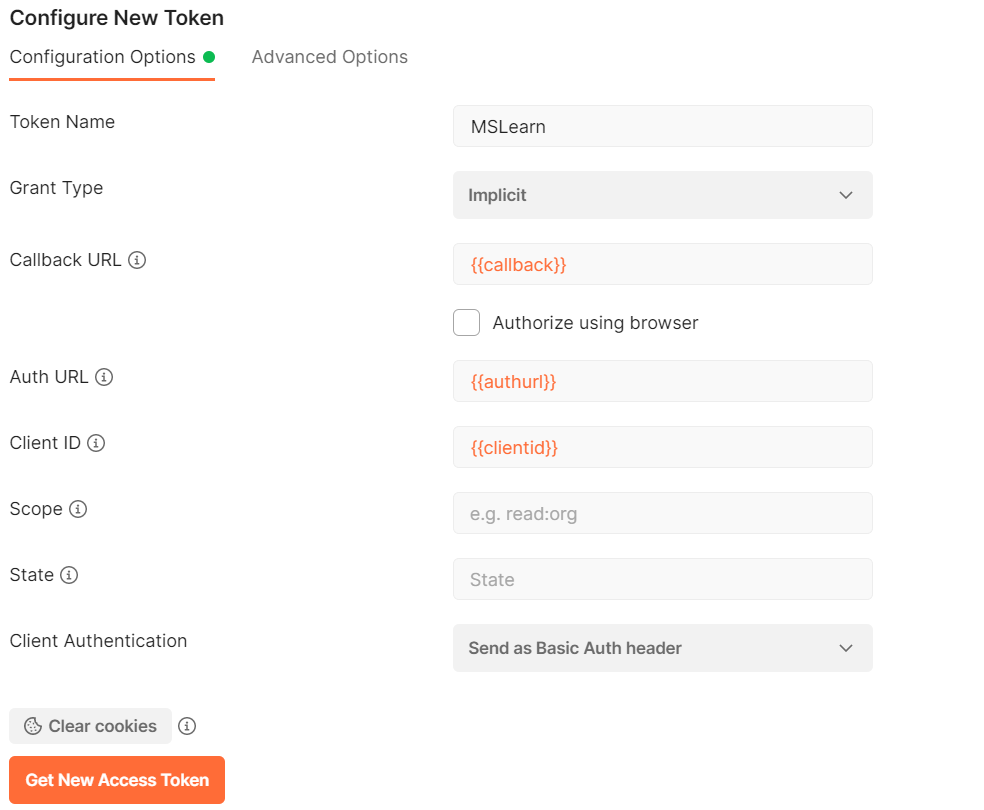Open the Grant Type dropdown
The image size is (984, 810).
[663, 195]
